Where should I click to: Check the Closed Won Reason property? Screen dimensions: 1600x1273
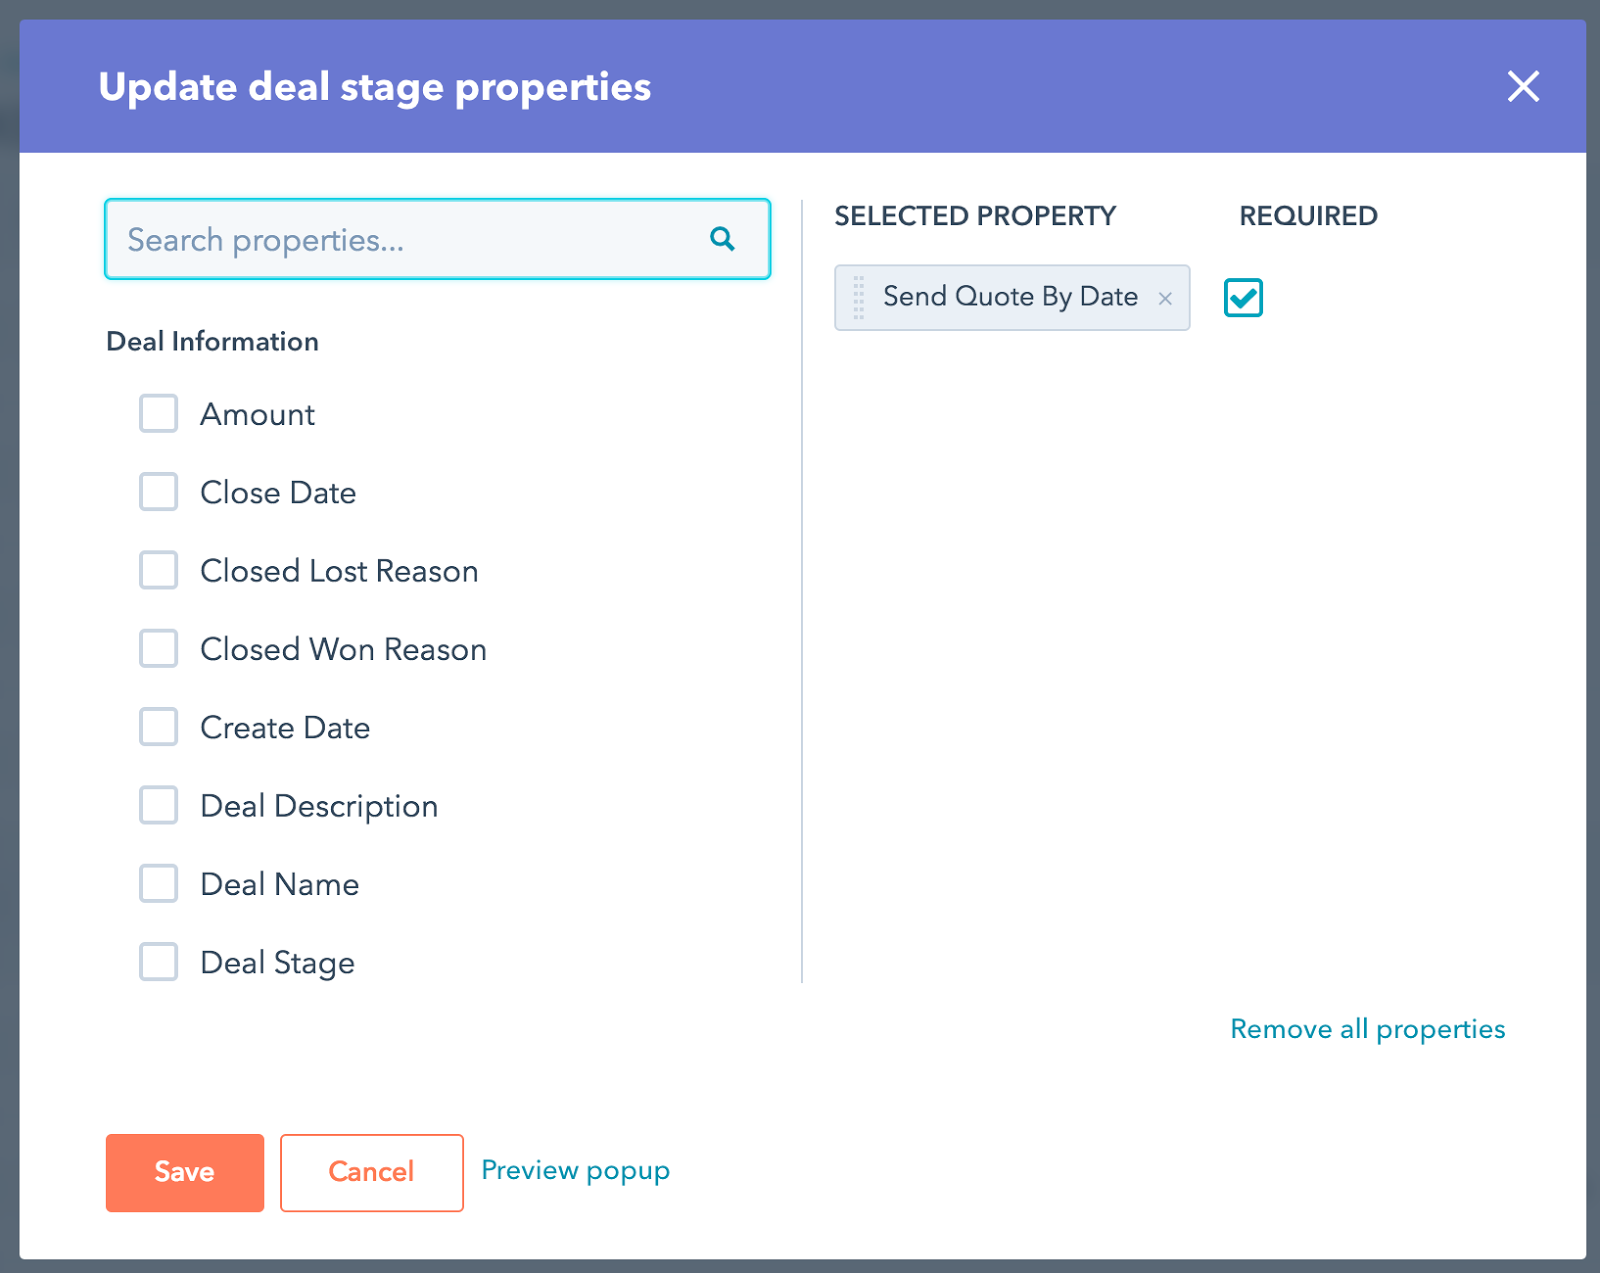(158, 648)
